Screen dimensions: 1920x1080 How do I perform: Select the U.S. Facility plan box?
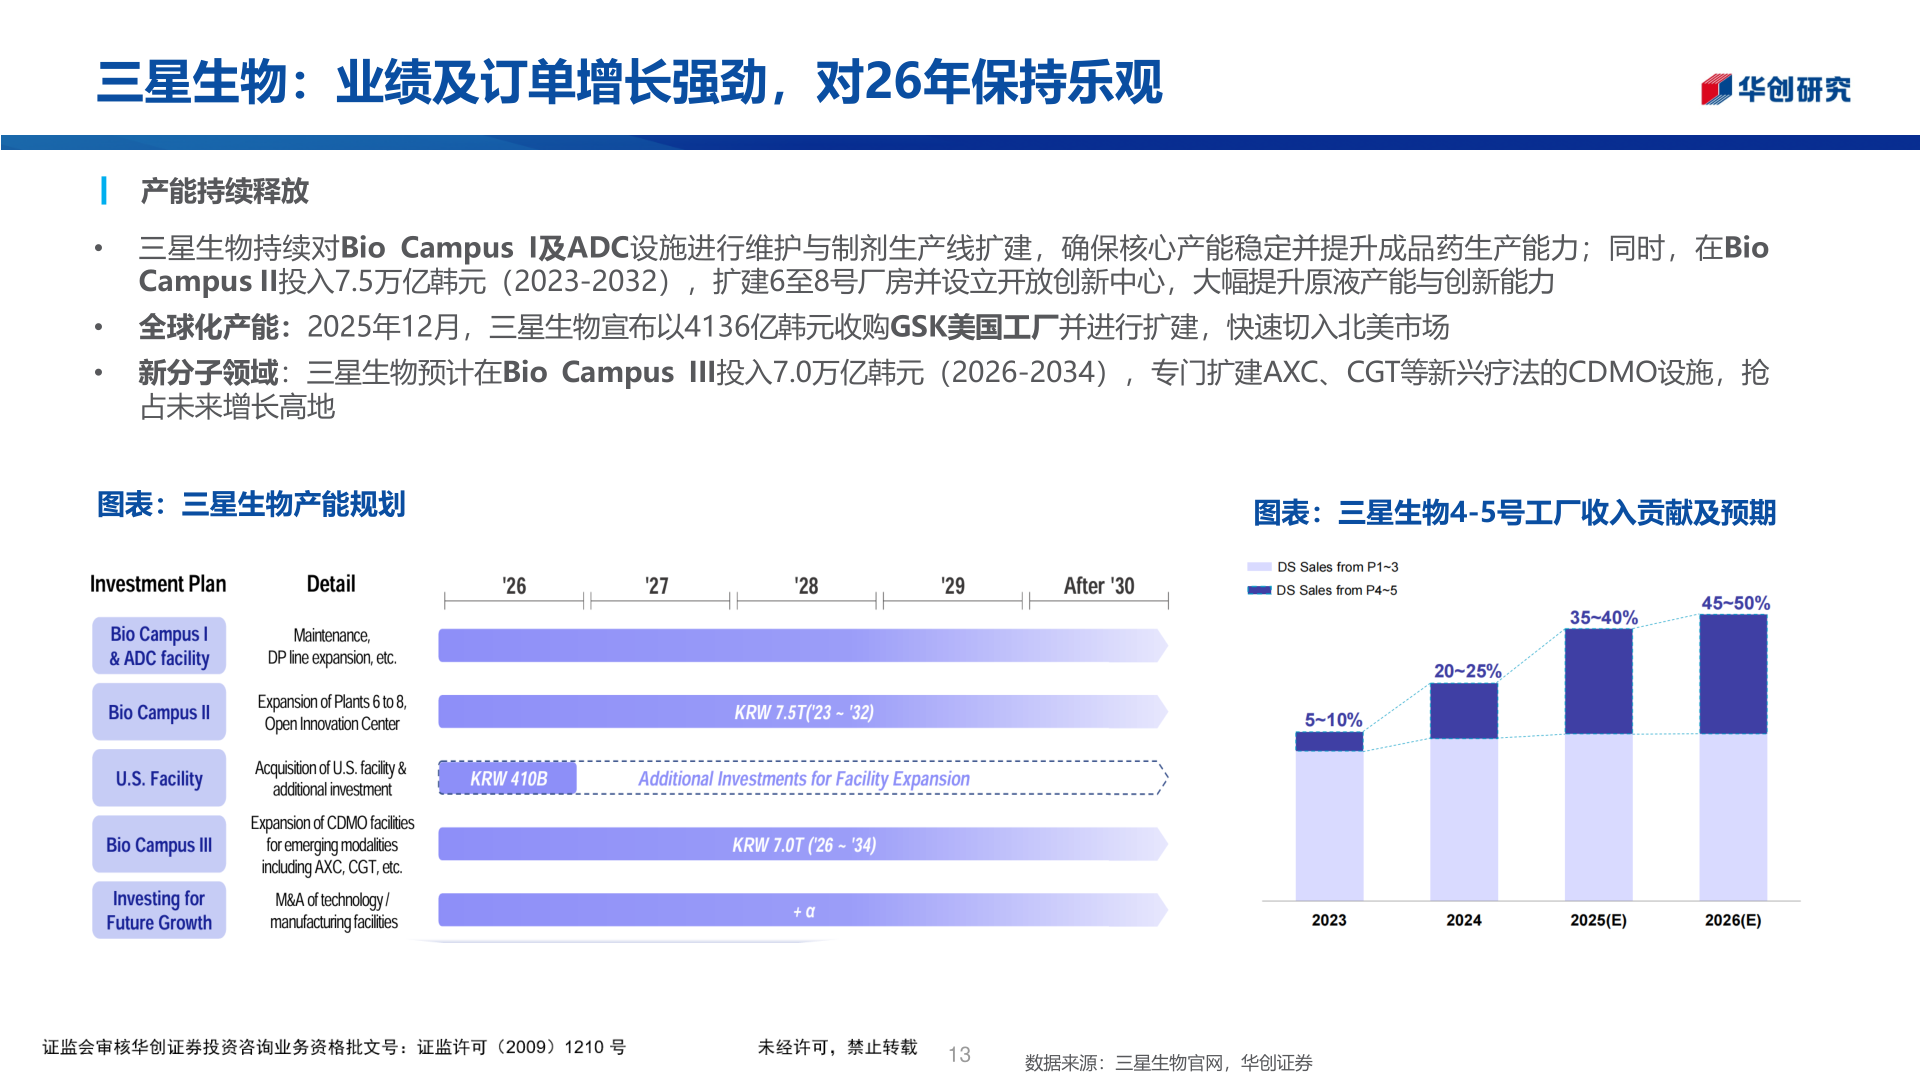[158, 778]
